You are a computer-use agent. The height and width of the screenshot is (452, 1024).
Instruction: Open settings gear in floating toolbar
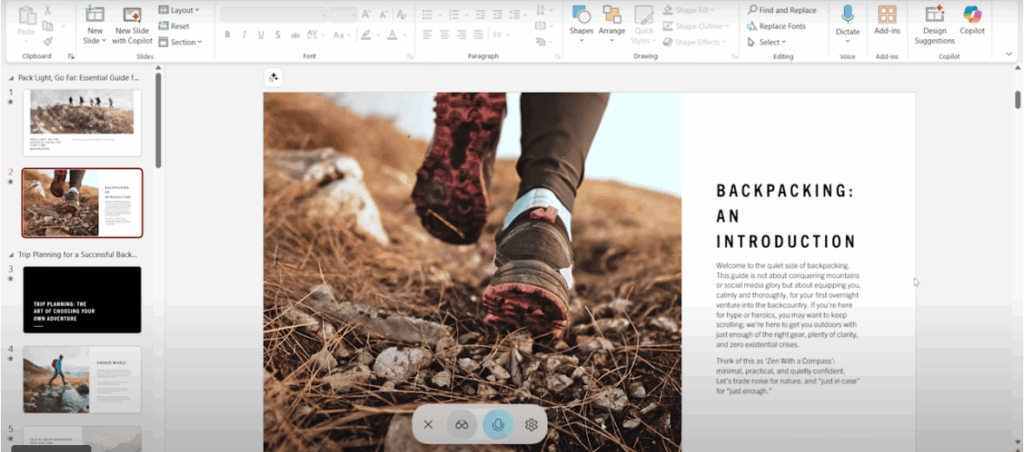[x=531, y=424]
